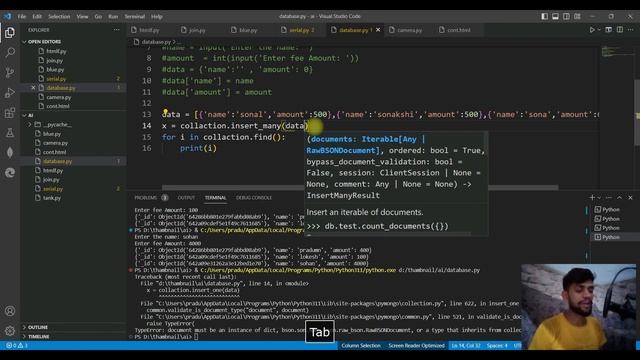Image resolution: width=640 pixels, height=360 pixels.
Task: Open the Run menu
Action: coord(113,16)
